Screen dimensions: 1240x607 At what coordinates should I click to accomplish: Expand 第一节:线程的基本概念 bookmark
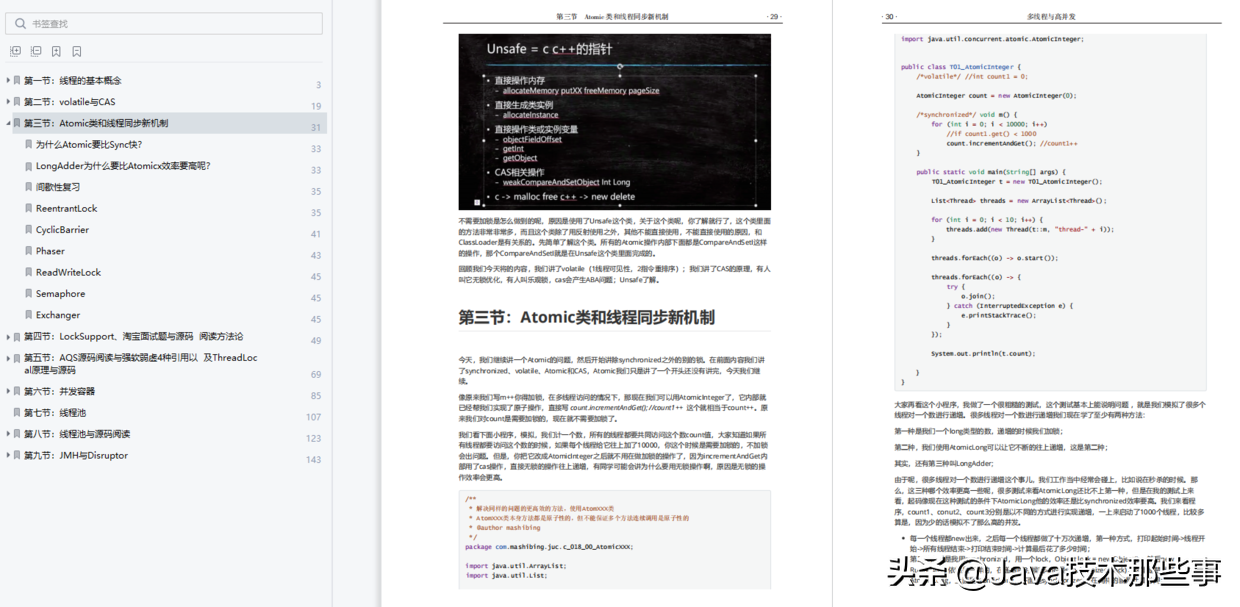coord(8,81)
